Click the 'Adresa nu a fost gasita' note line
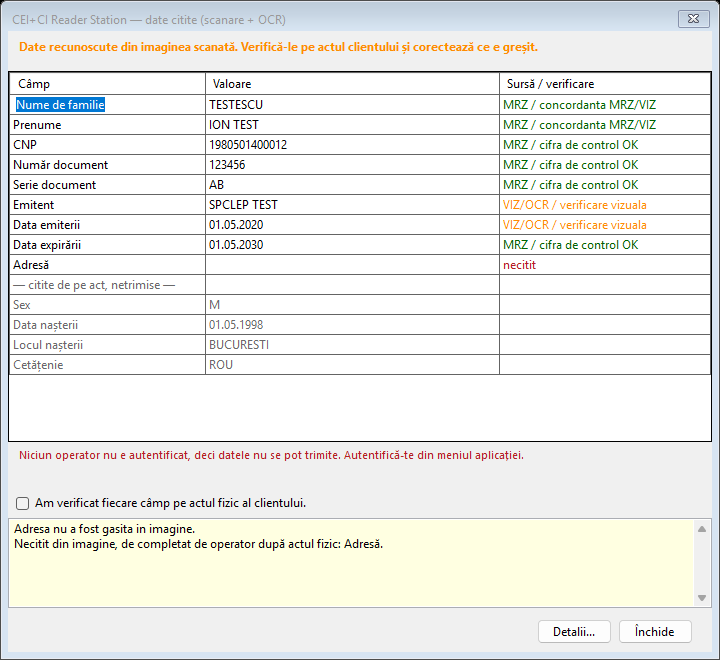The width and height of the screenshot is (720, 660). (x=105, y=529)
